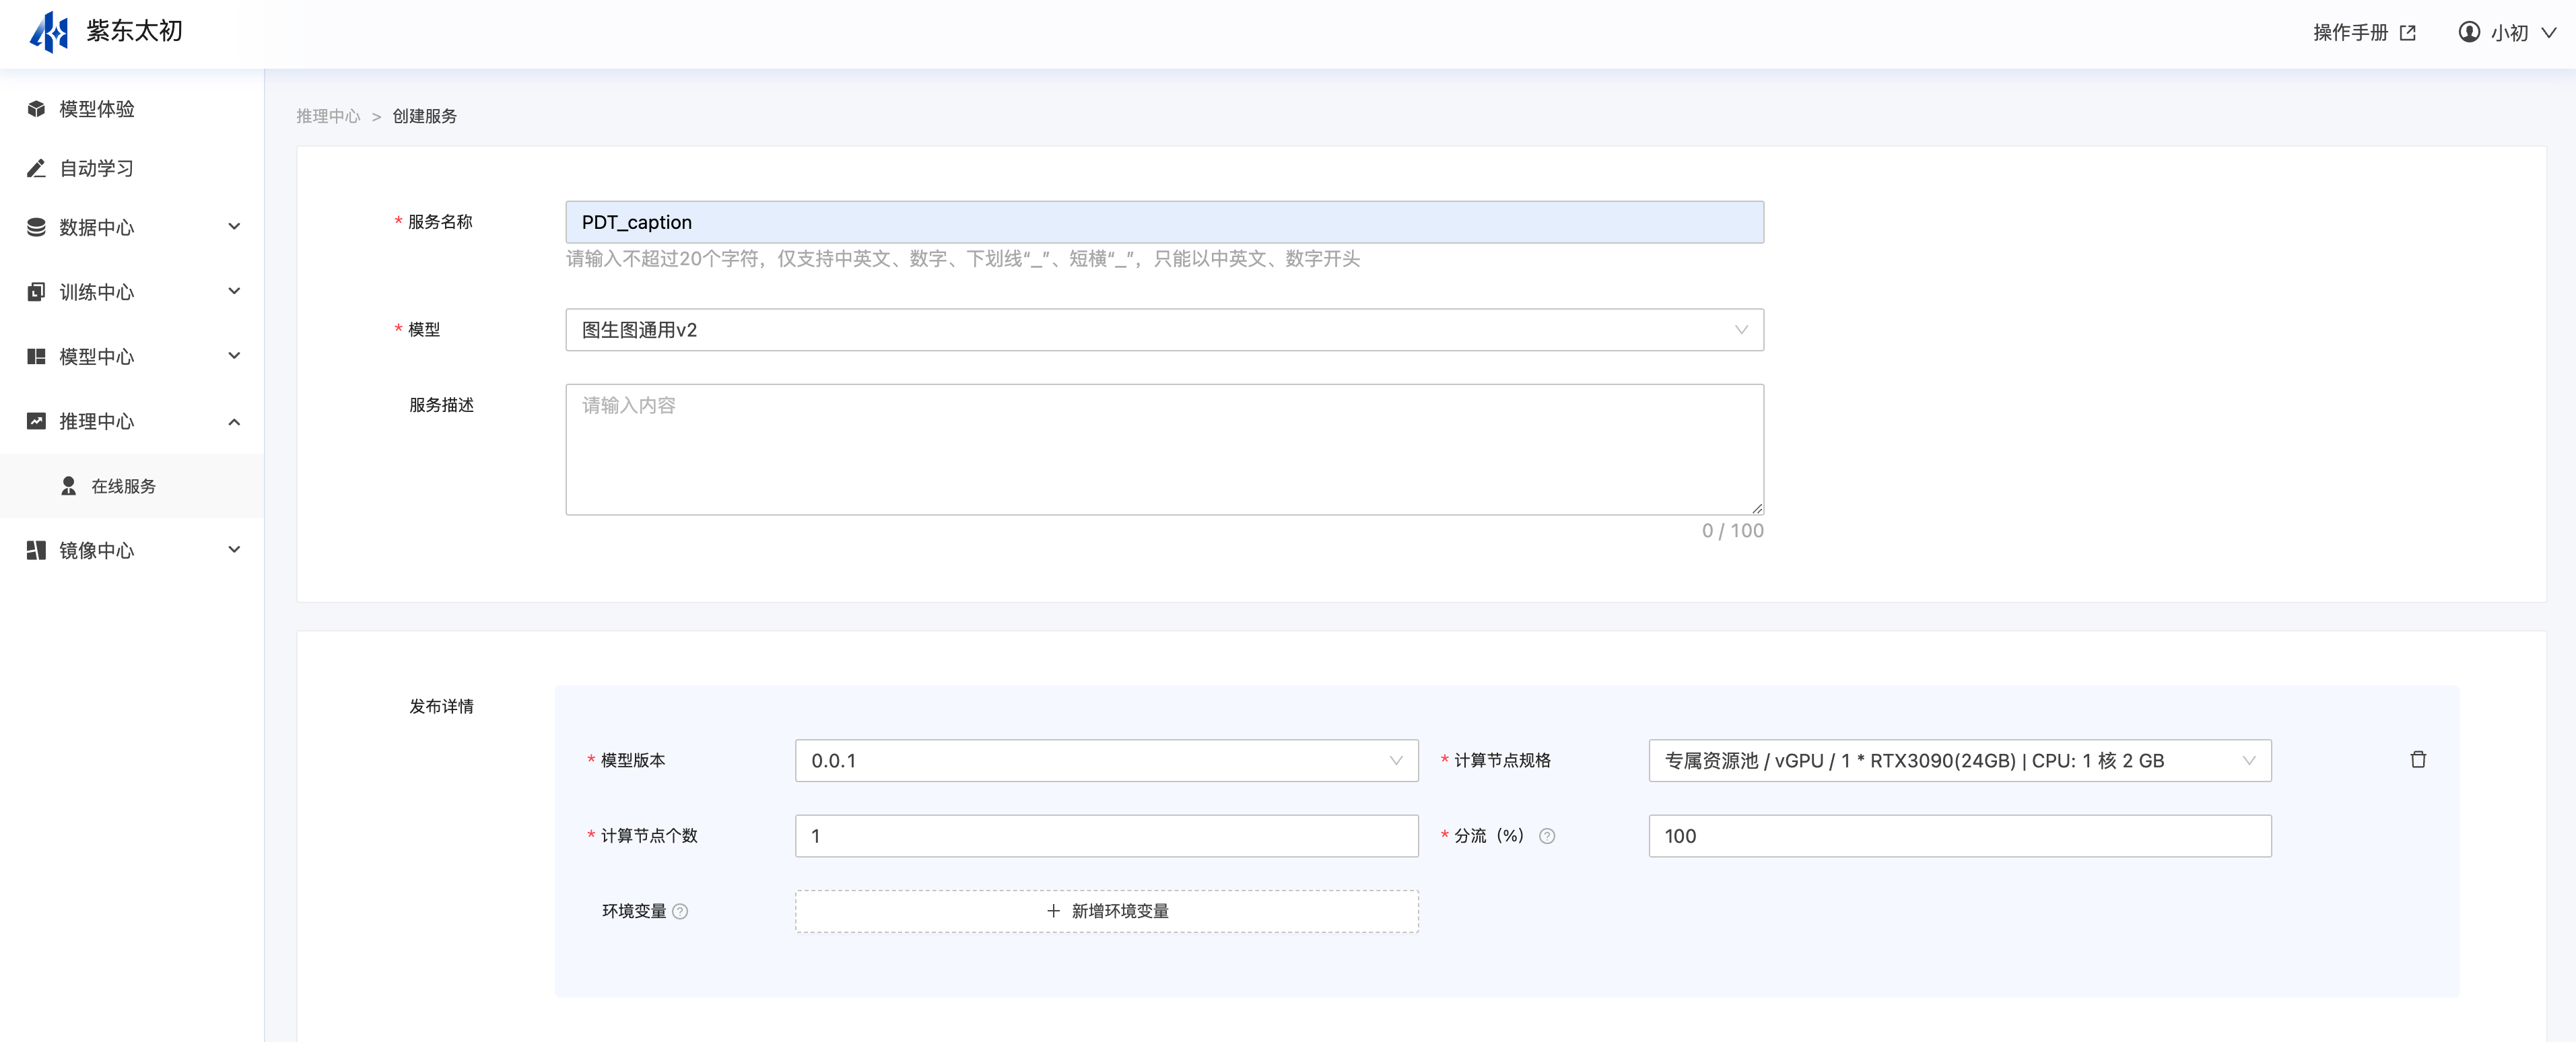The width and height of the screenshot is (2576, 1042).
Task: Expand the 模型中心 menu chevron
Action: 234,356
